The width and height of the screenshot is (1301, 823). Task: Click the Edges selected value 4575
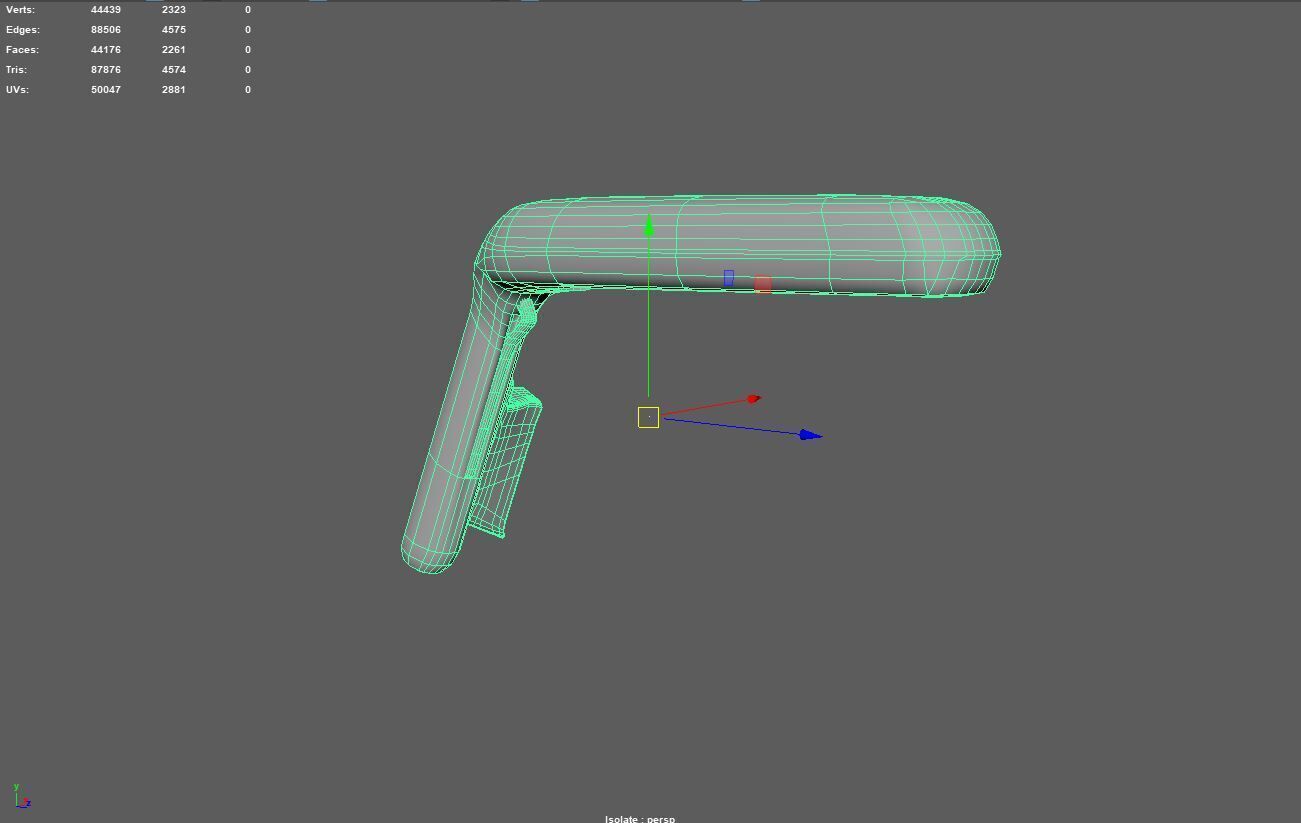click(174, 29)
